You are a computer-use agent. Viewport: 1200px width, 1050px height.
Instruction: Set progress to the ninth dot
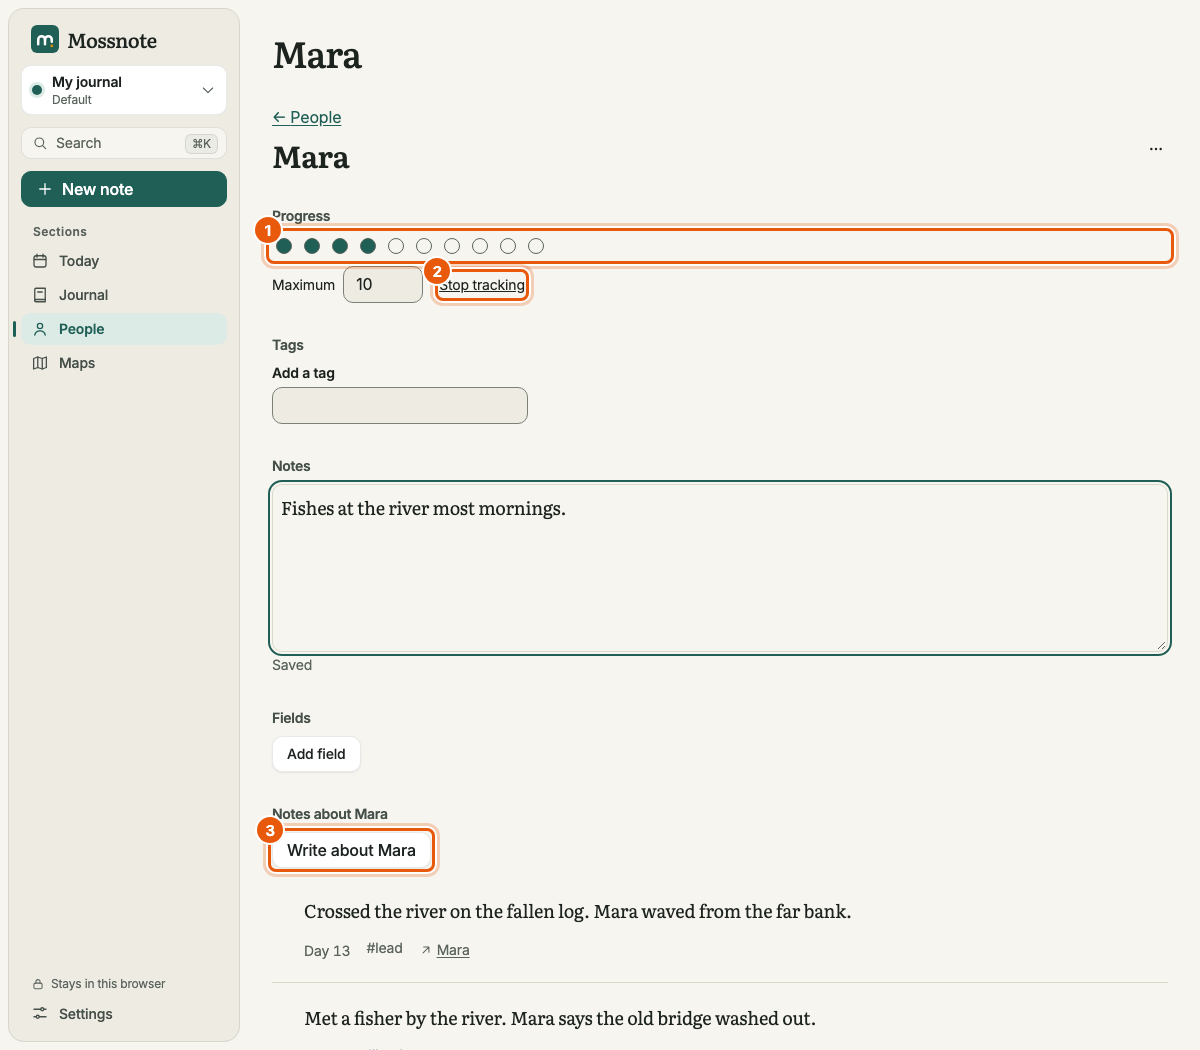(508, 246)
